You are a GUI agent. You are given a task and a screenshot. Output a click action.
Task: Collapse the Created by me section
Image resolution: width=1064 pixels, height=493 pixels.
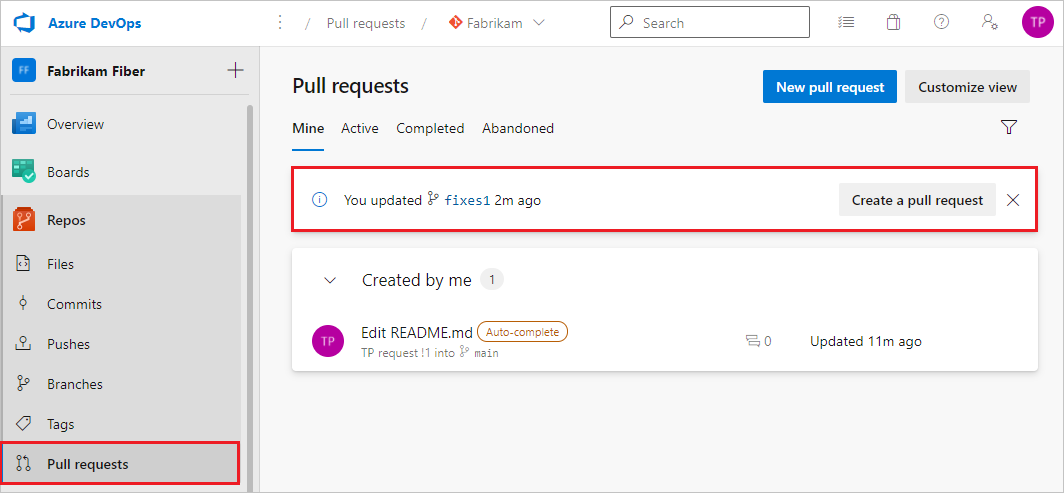(330, 280)
